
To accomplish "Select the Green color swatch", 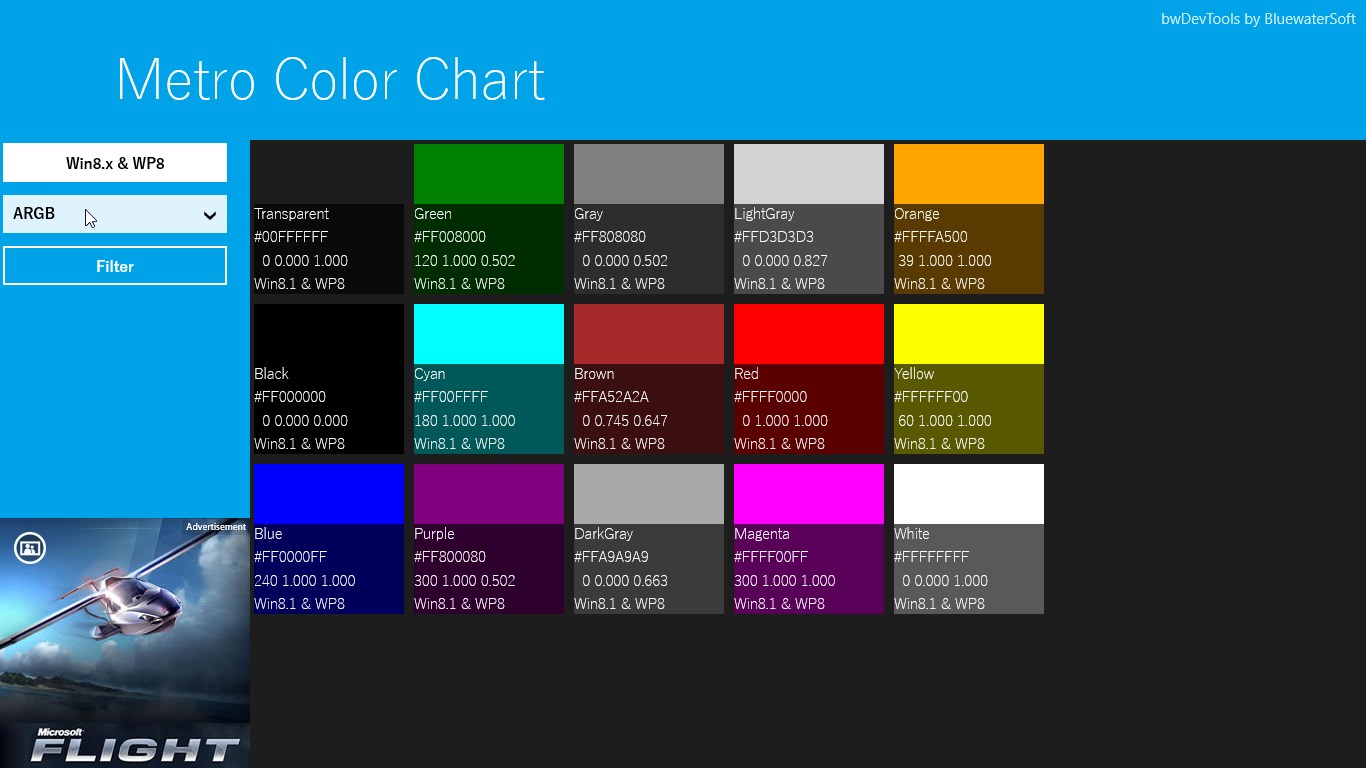I will tap(488, 175).
